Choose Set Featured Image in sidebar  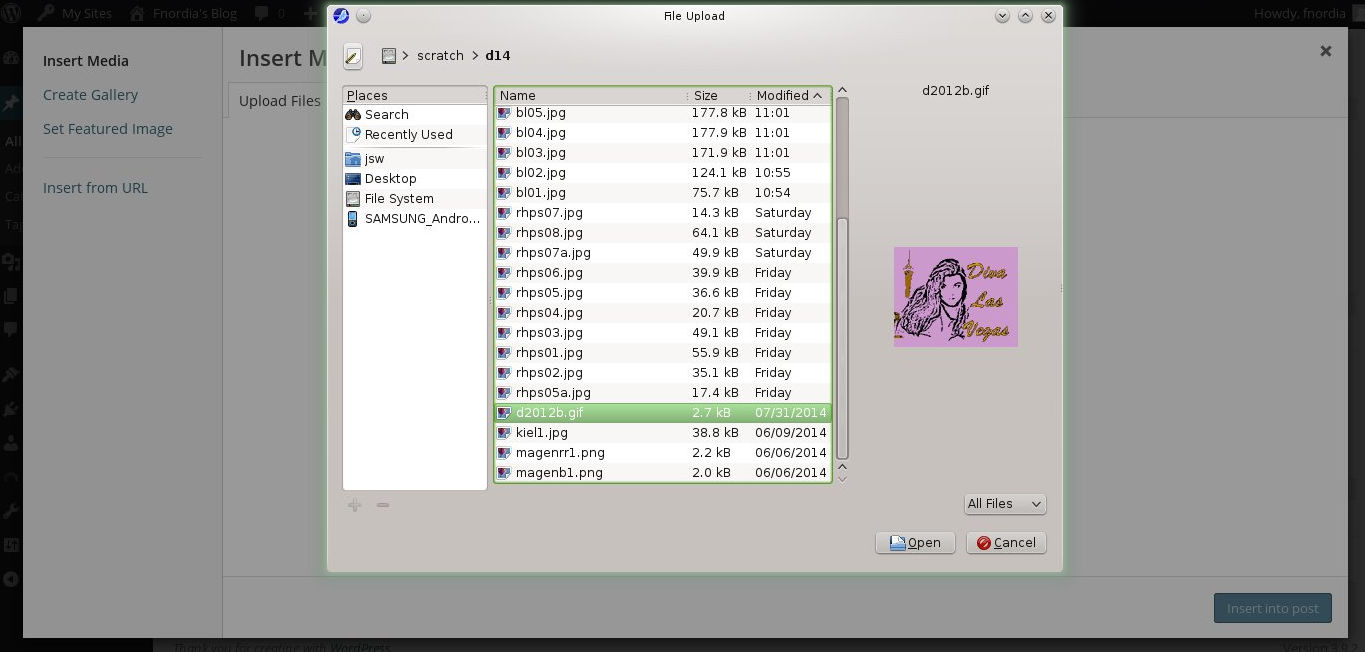108,129
